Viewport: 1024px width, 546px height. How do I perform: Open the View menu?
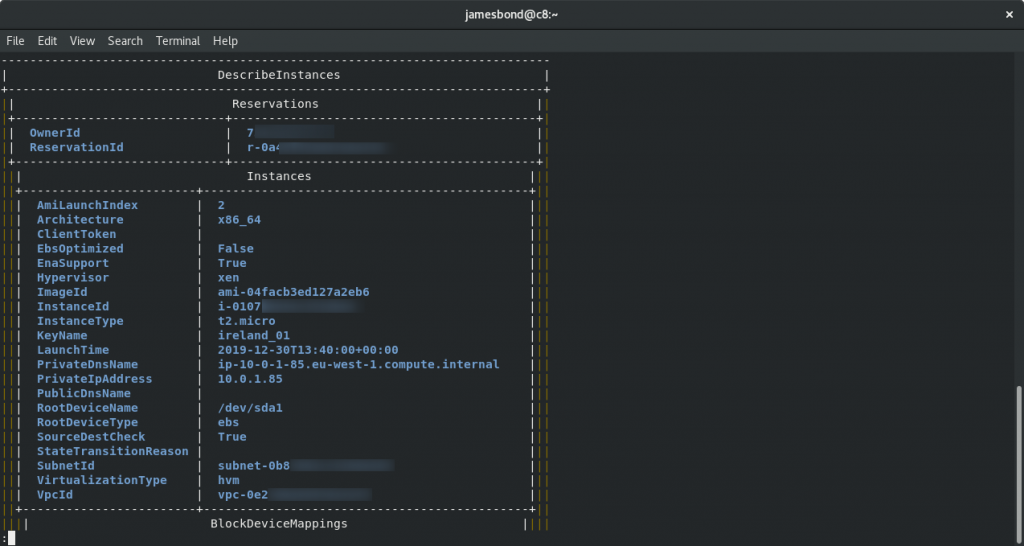(x=82, y=40)
